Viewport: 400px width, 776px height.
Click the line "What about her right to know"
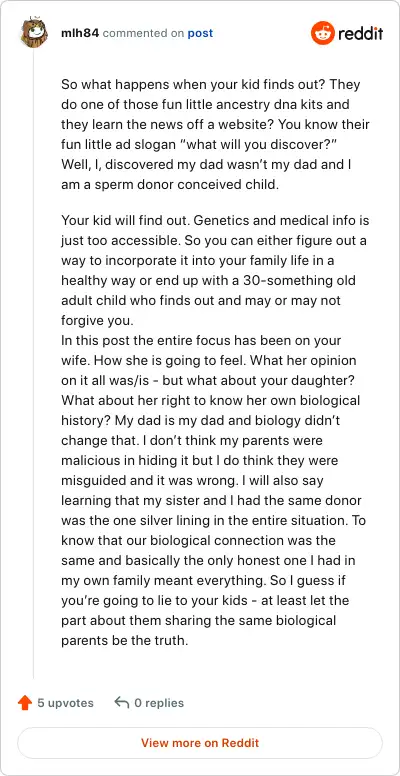click(x=210, y=400)
